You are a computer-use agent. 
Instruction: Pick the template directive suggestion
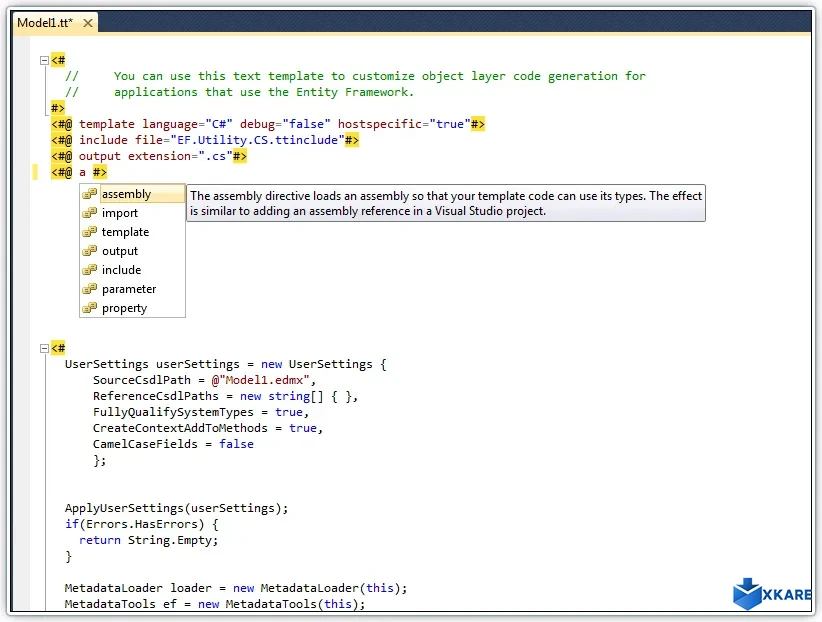[x=133, y=232]
